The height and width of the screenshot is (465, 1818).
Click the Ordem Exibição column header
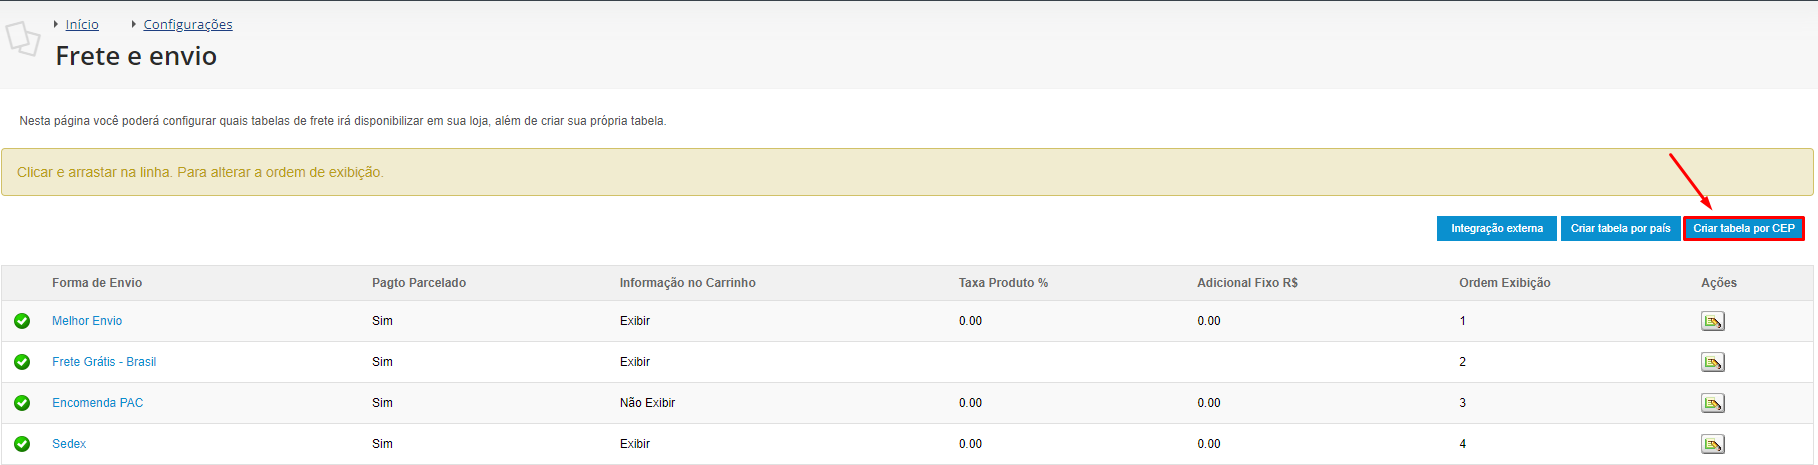click(1504, 283)
